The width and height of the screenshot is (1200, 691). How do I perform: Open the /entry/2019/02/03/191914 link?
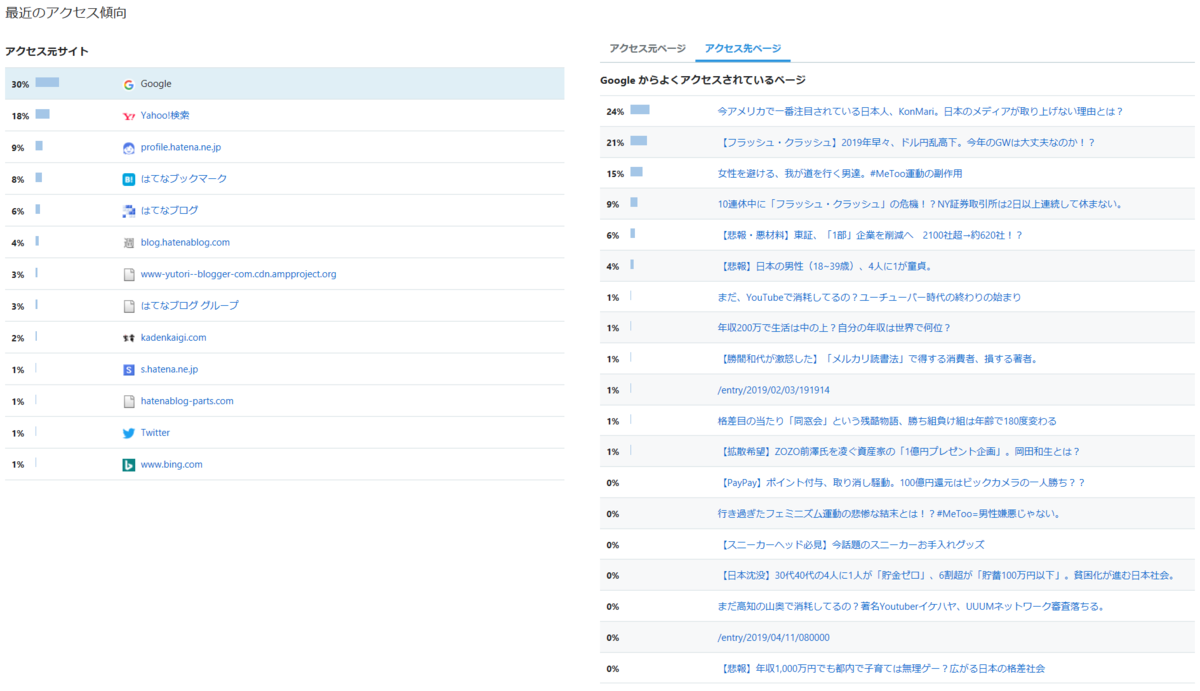[x=774, y=390]
